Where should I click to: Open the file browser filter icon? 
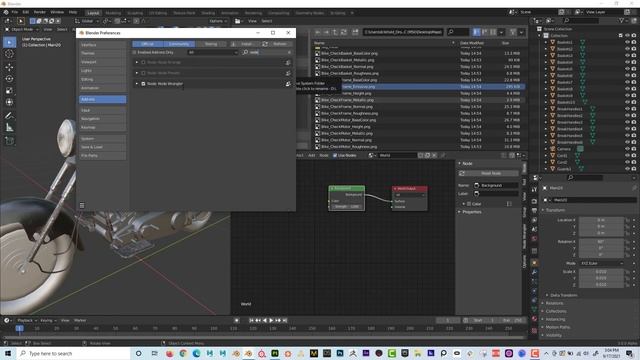[x=513, y=32]
